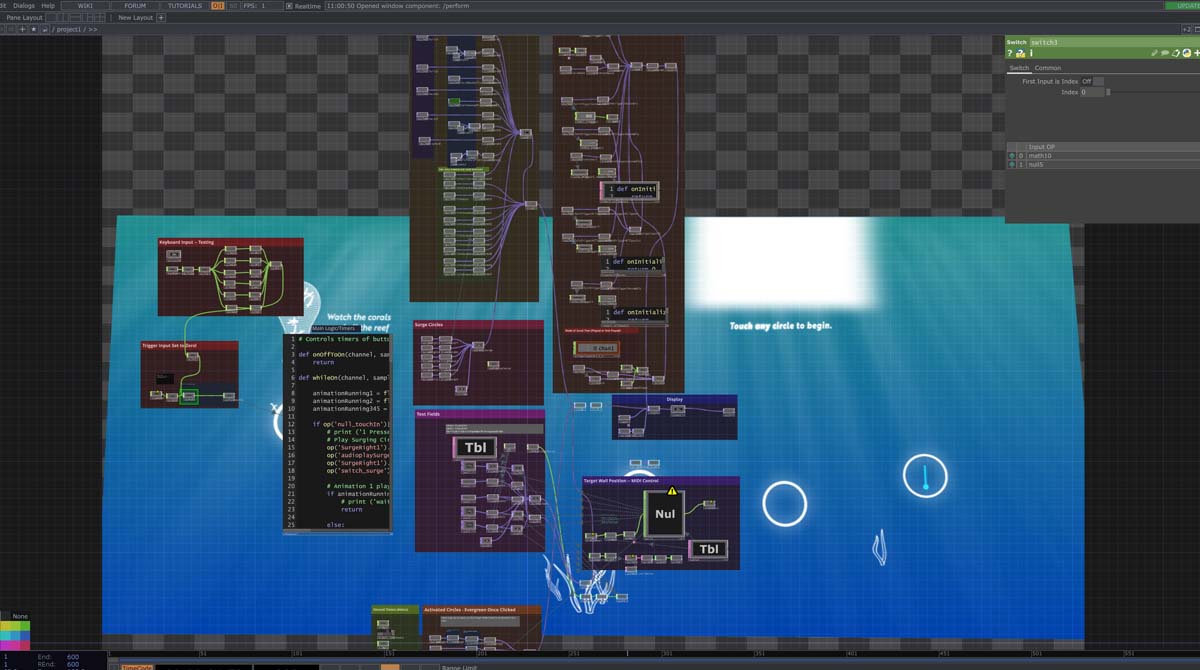Screen dimensions: 1200x670
Task: Toggle the orange O|I power button
Action: 217,6
